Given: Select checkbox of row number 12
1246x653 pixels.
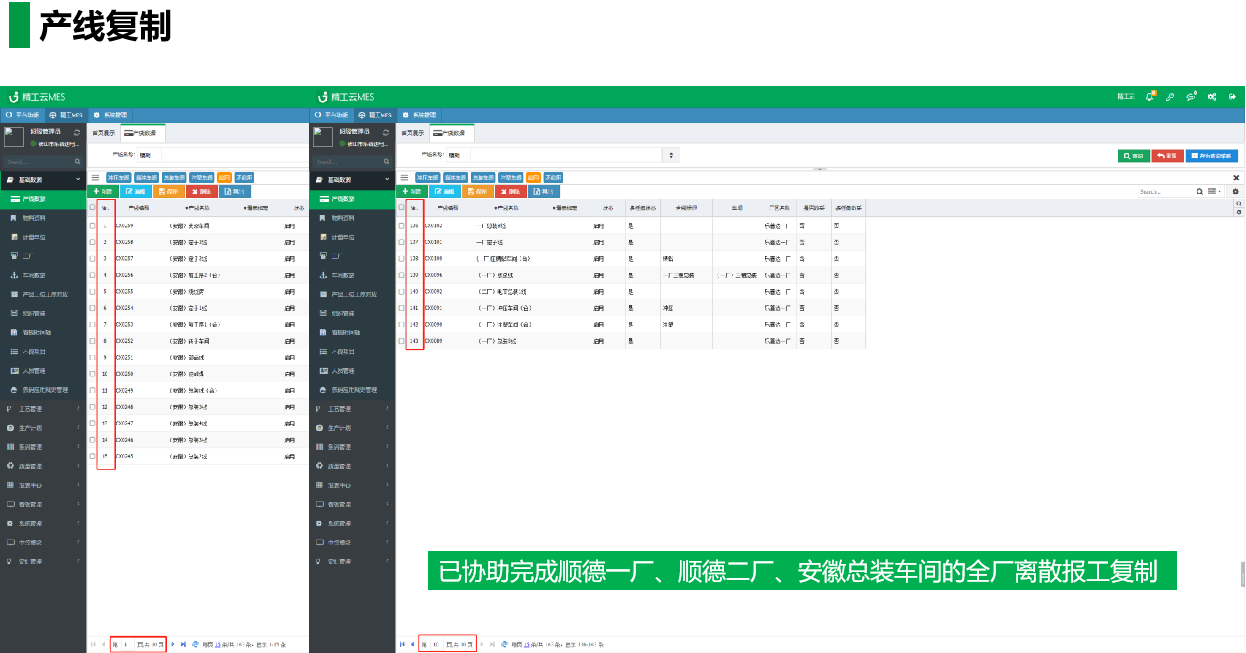Looking at the screenshot, I should 92,407.
